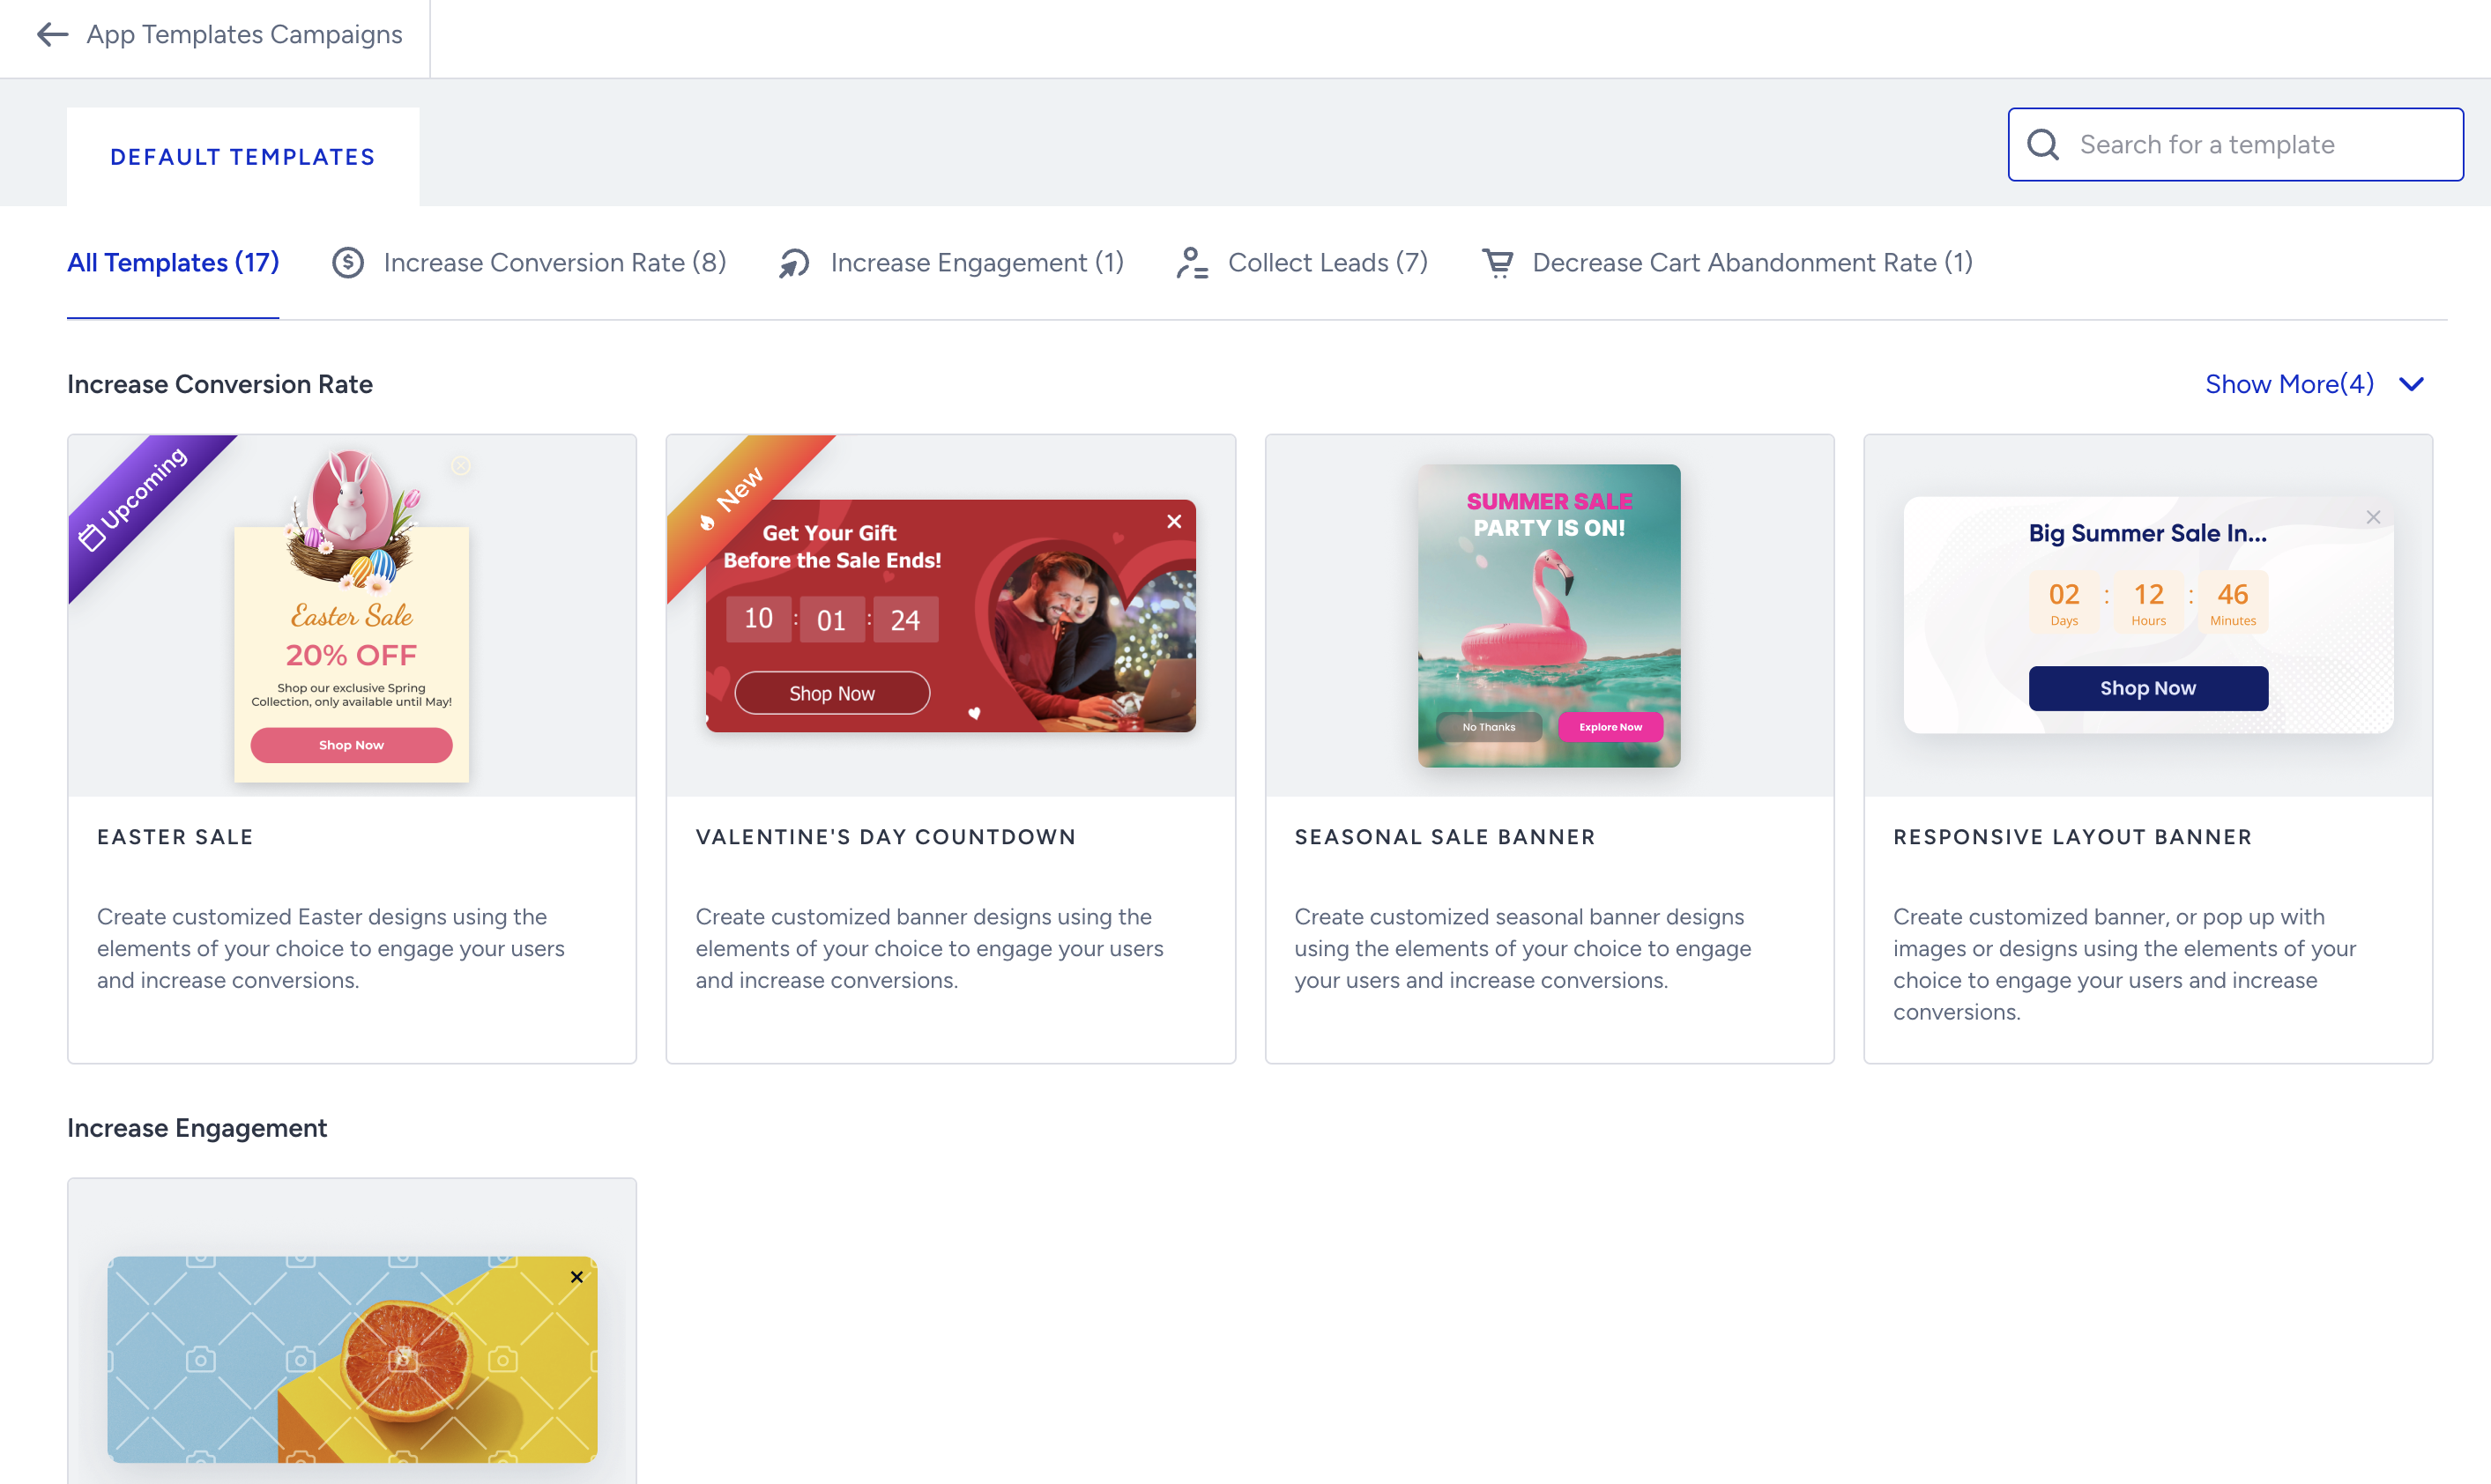
Task: Click X on Big Summer Sale preview
Action: (2373, 517)
